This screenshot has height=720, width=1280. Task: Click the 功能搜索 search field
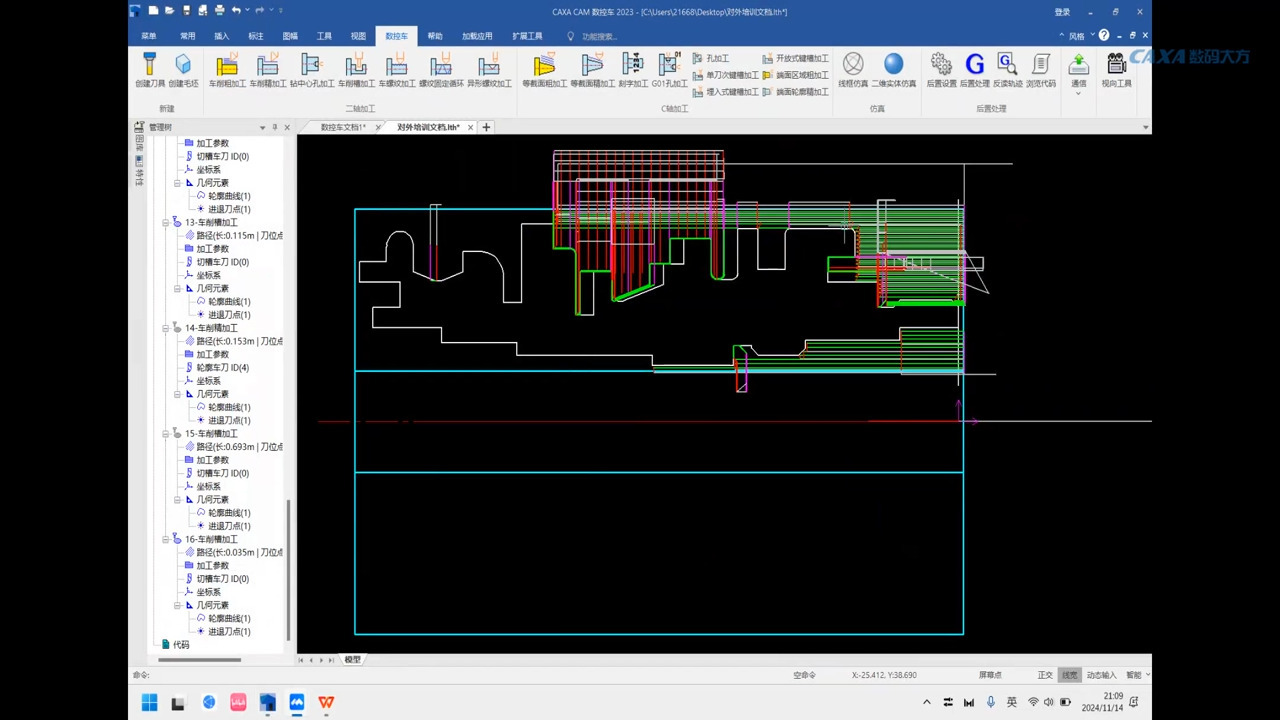pos(599,36)
